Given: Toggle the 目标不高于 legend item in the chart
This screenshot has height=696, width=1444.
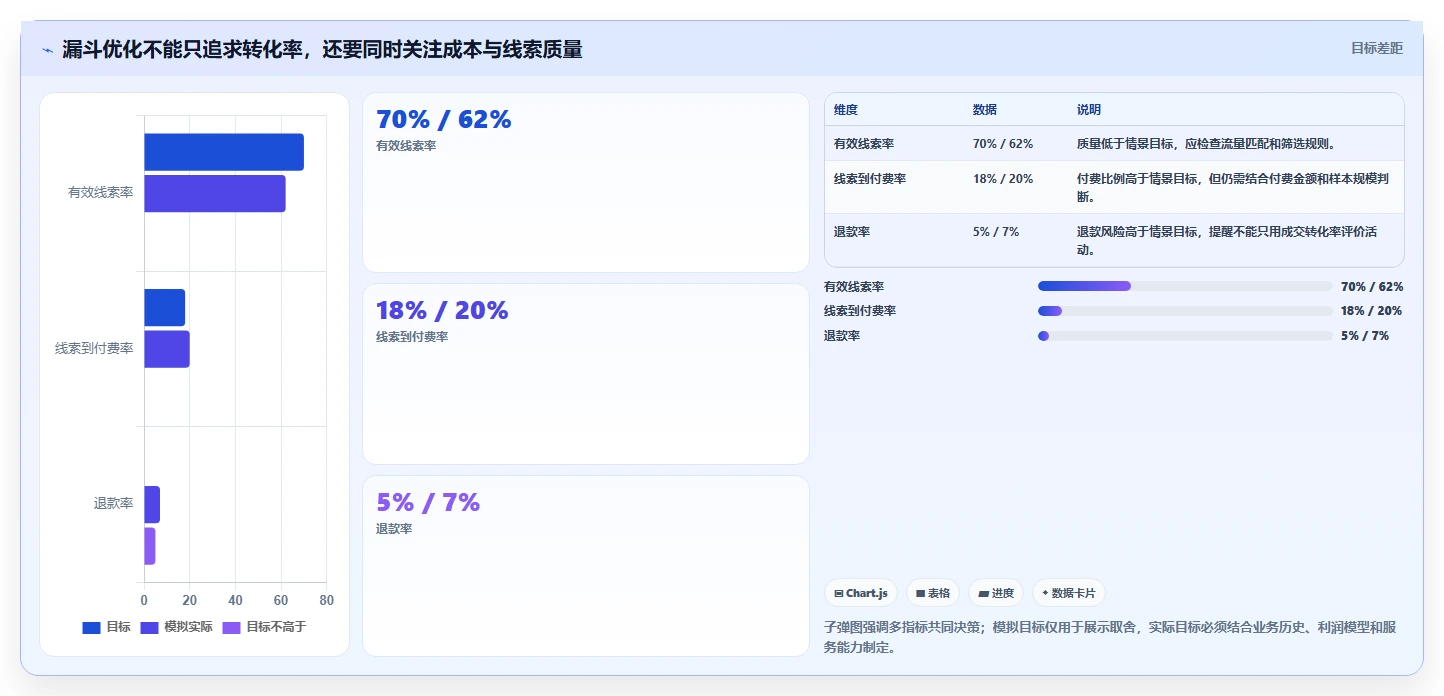Looking at the screenshot, I should point(264,627).
